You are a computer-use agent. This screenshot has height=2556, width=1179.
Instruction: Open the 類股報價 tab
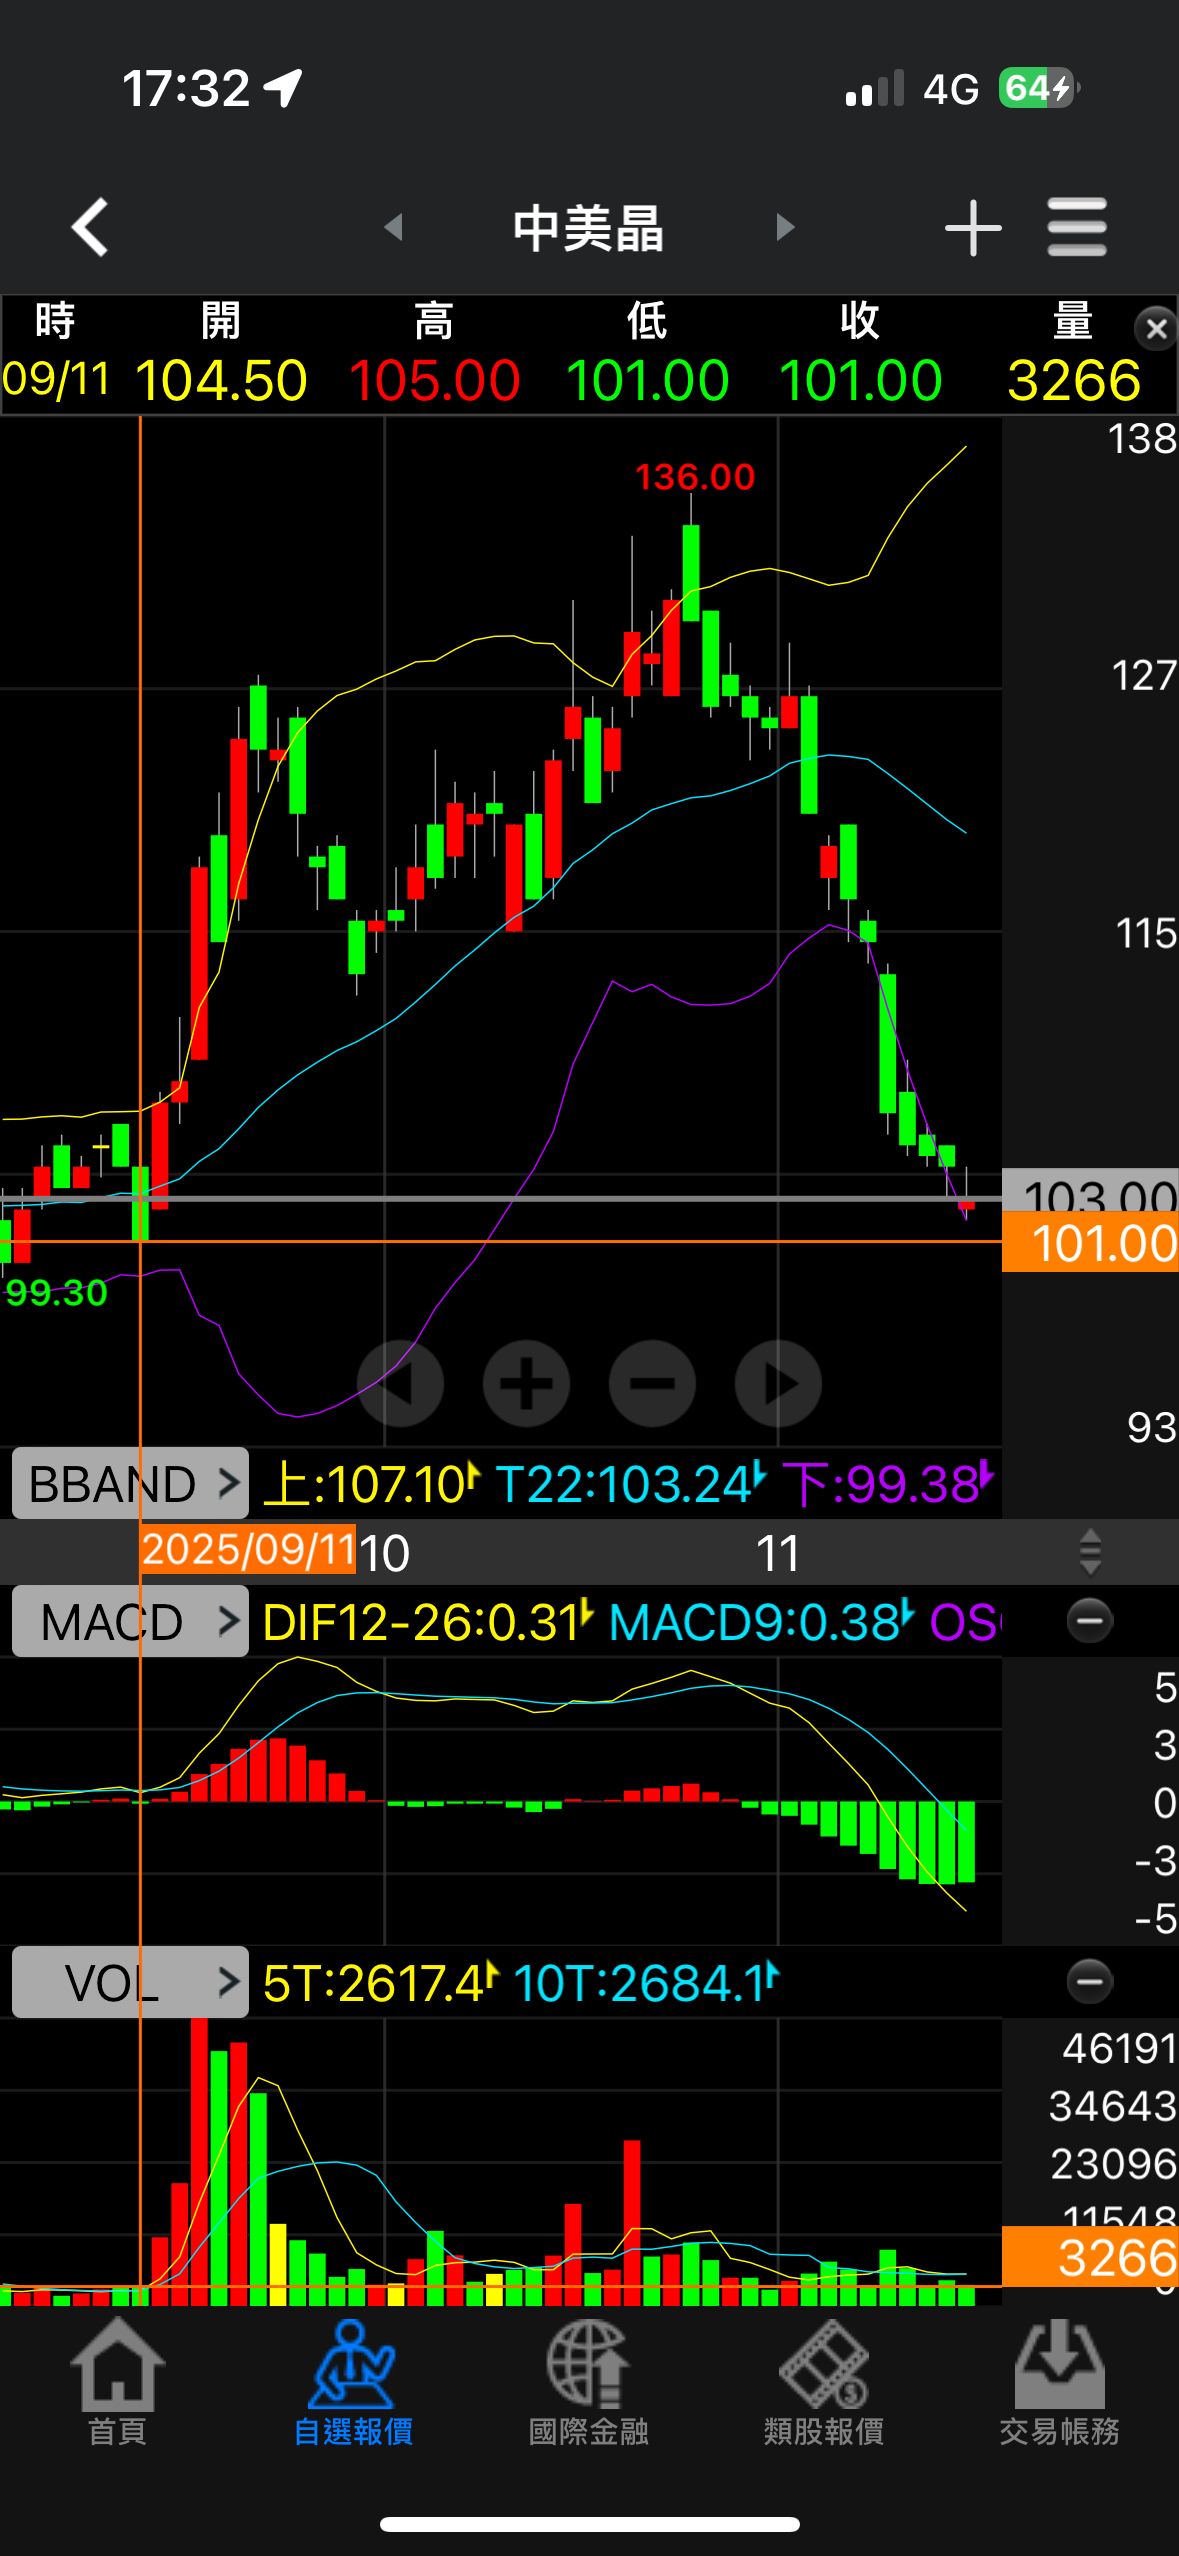point(824,2384)
